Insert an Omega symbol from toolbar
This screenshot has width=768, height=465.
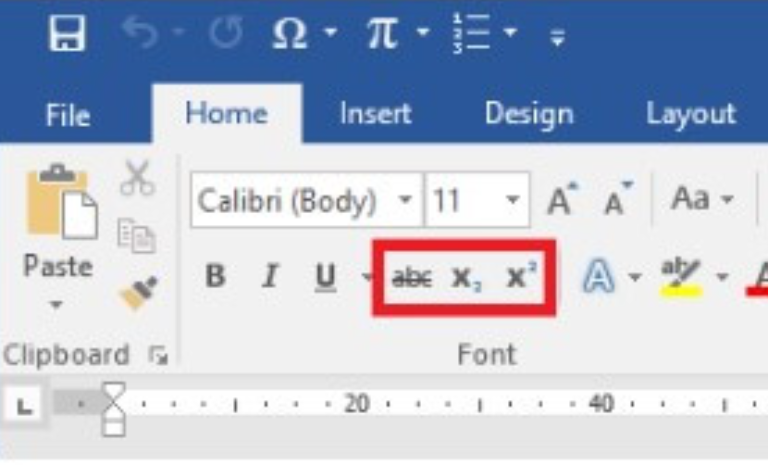(289, 33)
